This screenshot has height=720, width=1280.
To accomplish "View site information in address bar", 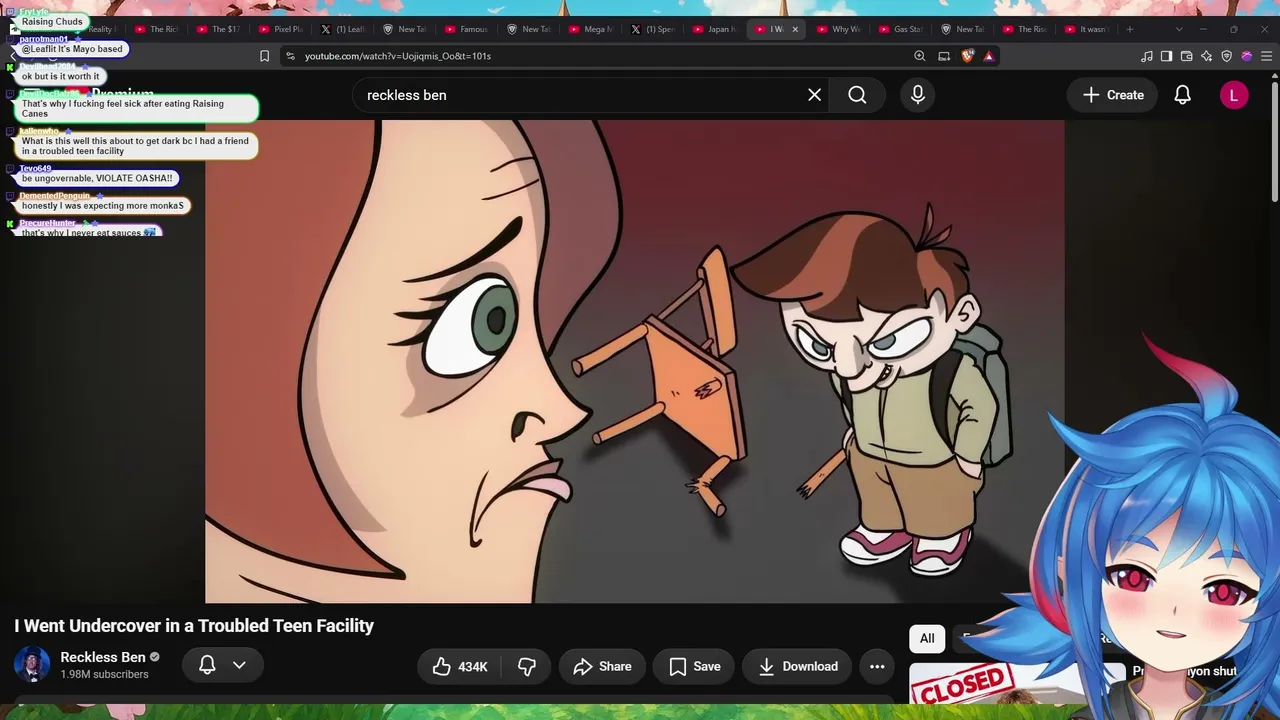I will click(x=289, y=56).
